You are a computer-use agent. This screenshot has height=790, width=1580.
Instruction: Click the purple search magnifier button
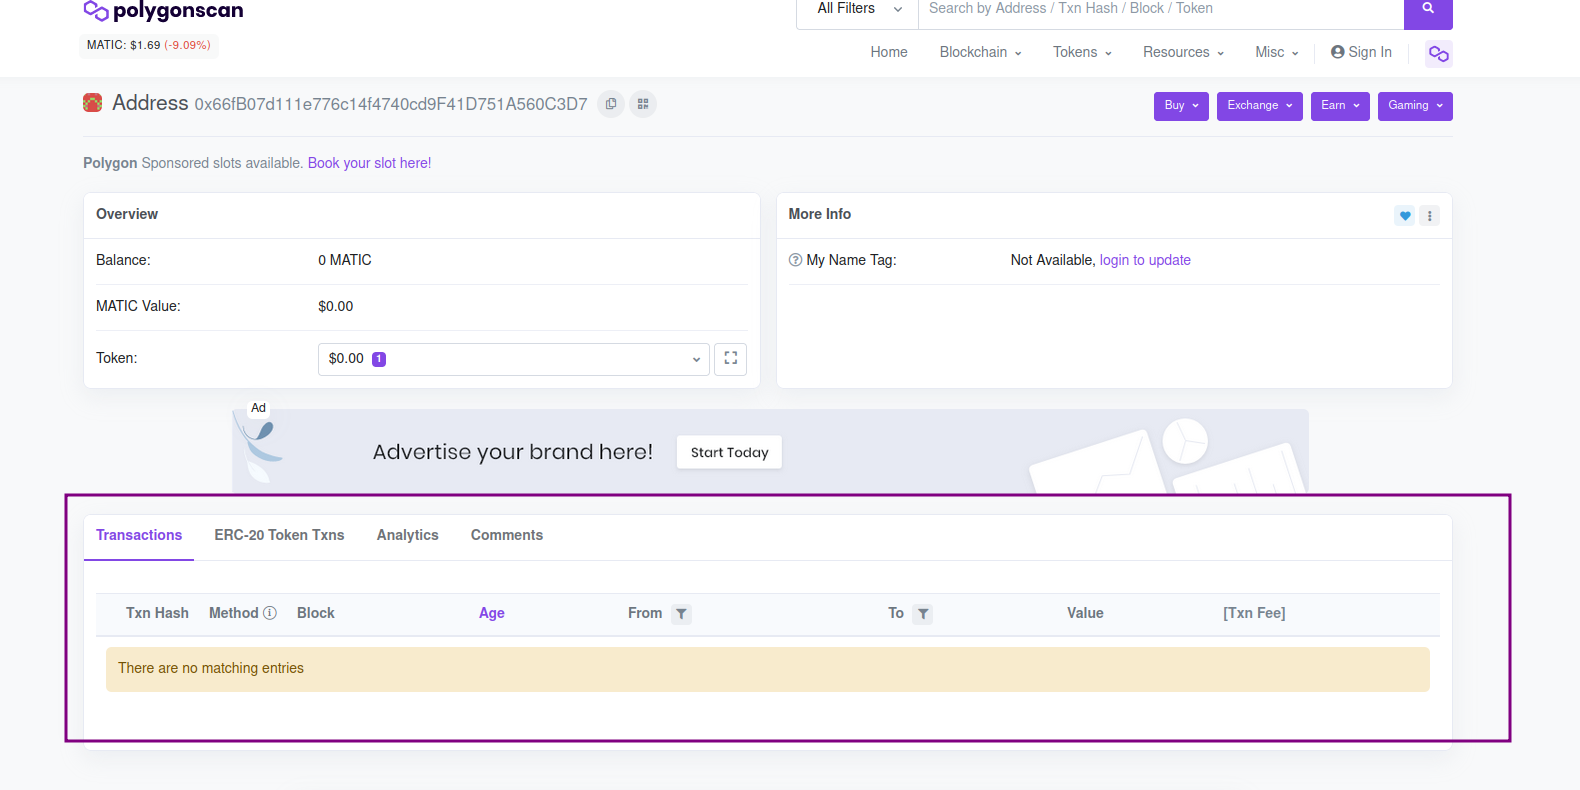click(1427, 10)
